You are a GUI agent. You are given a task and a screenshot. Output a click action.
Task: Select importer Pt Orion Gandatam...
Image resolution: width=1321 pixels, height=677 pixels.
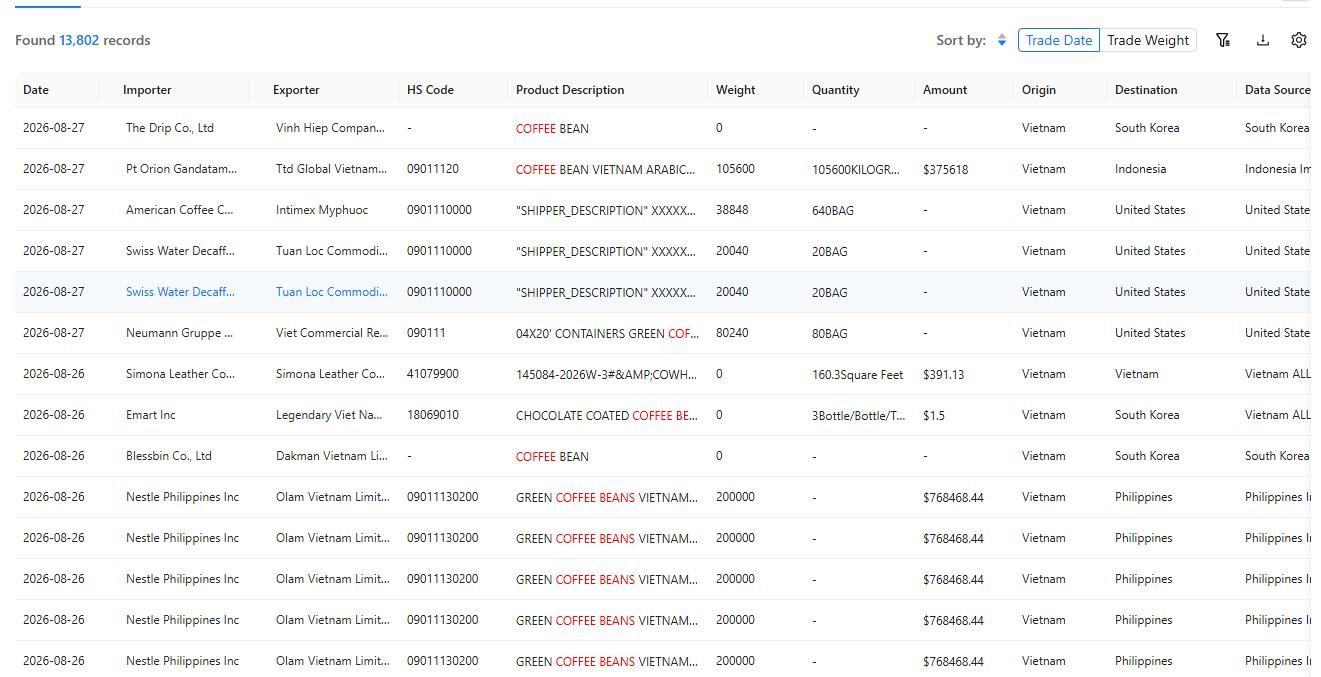tap(182, 169)
